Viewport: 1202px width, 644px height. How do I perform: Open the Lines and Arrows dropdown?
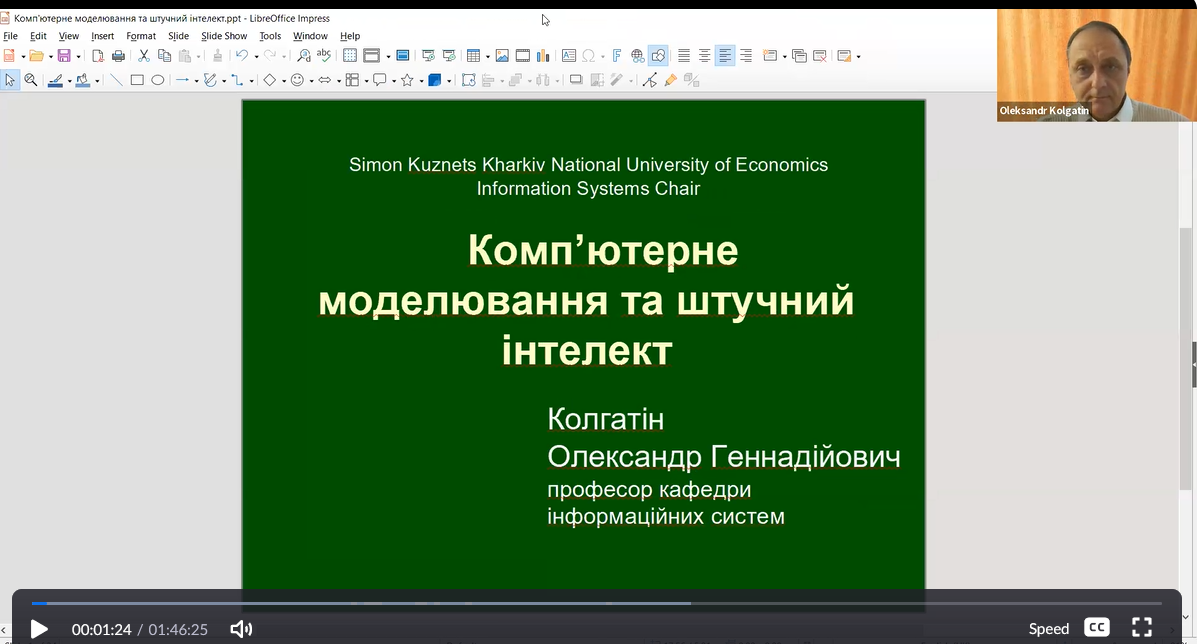(196, 81)
